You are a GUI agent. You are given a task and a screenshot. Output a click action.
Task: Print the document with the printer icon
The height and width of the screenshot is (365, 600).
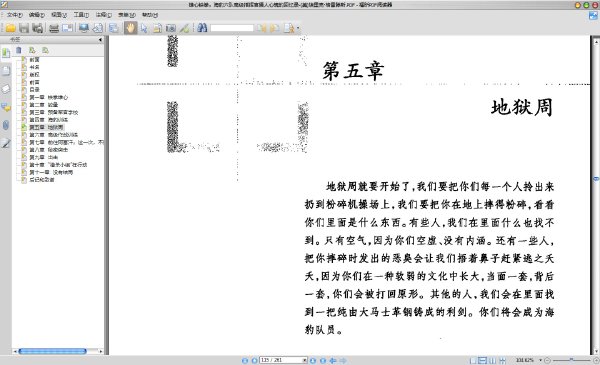click(x=54, y=28)
